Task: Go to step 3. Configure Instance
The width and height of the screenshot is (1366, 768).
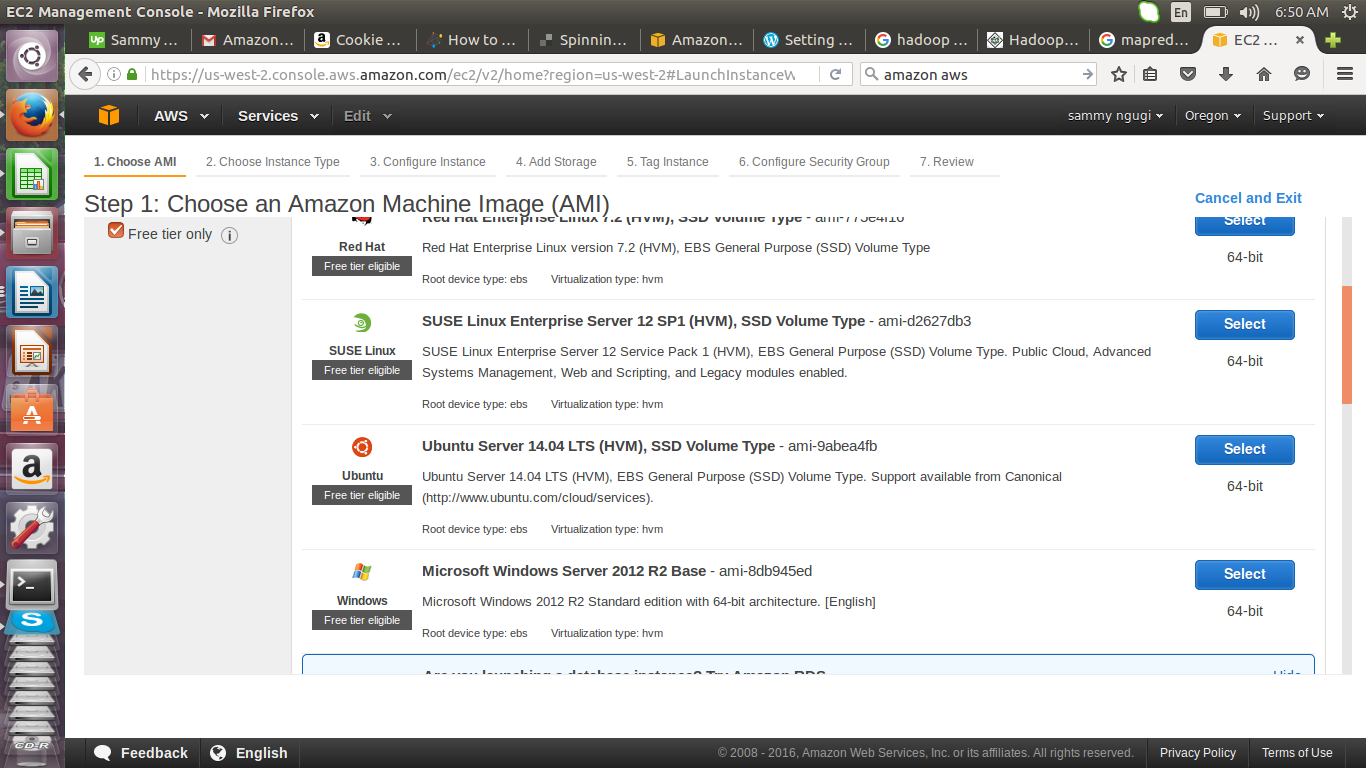Action: tap(428, 162)
